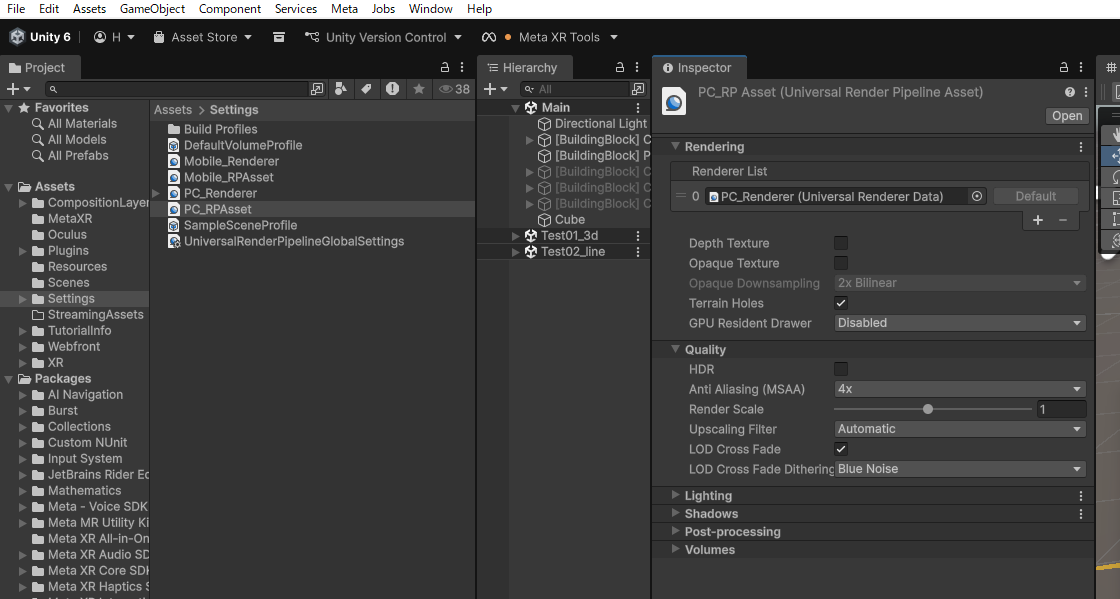Open the Rendering section options menu
Image resolution: width=1120 pixels, height=599 pixels.
pyautogui.click(x=1081, y=146)
